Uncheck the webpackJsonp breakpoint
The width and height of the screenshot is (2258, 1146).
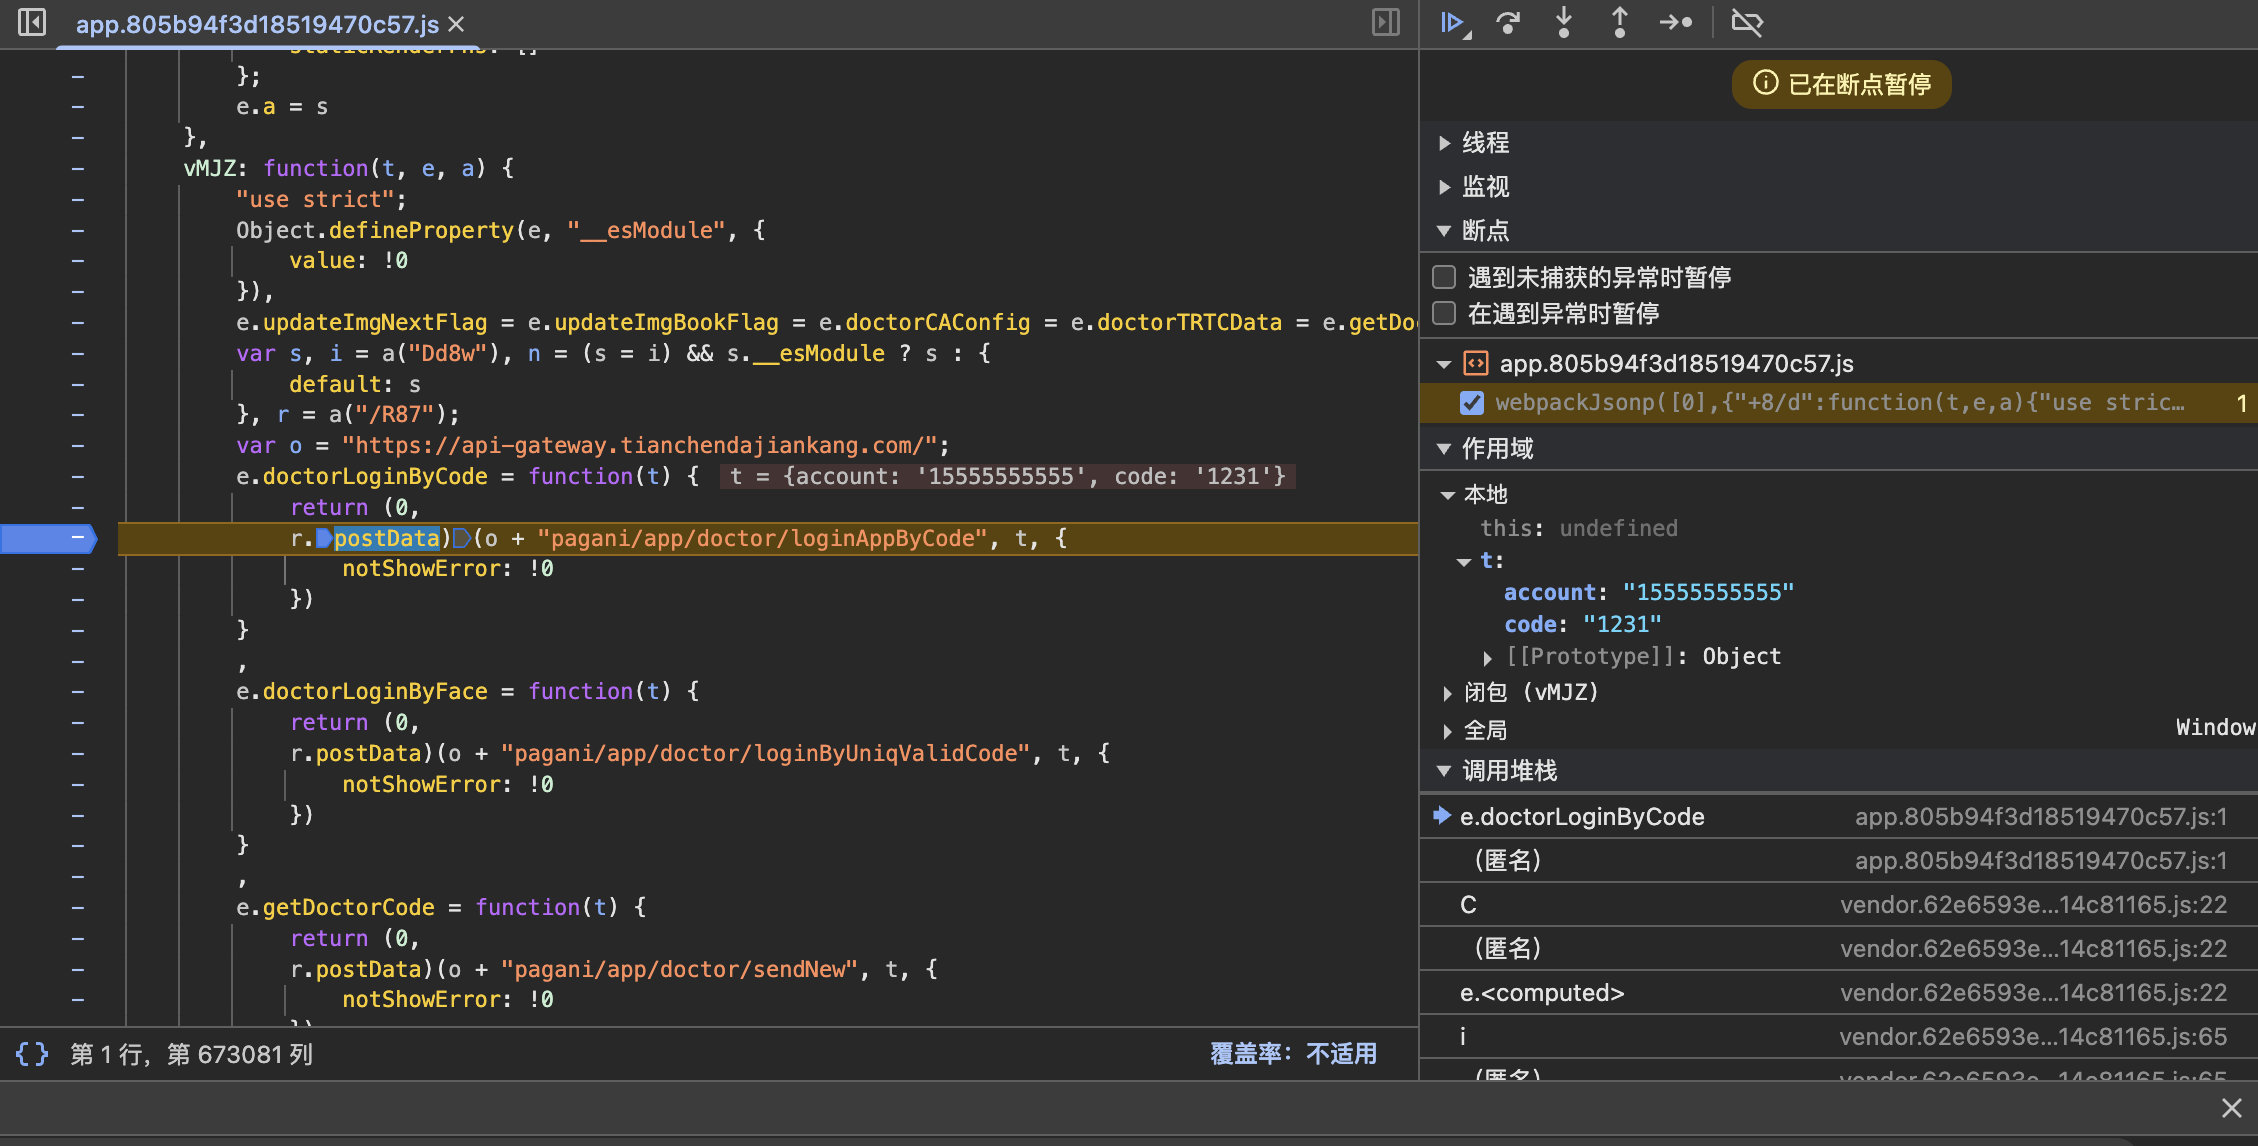tap(1471, 403)
